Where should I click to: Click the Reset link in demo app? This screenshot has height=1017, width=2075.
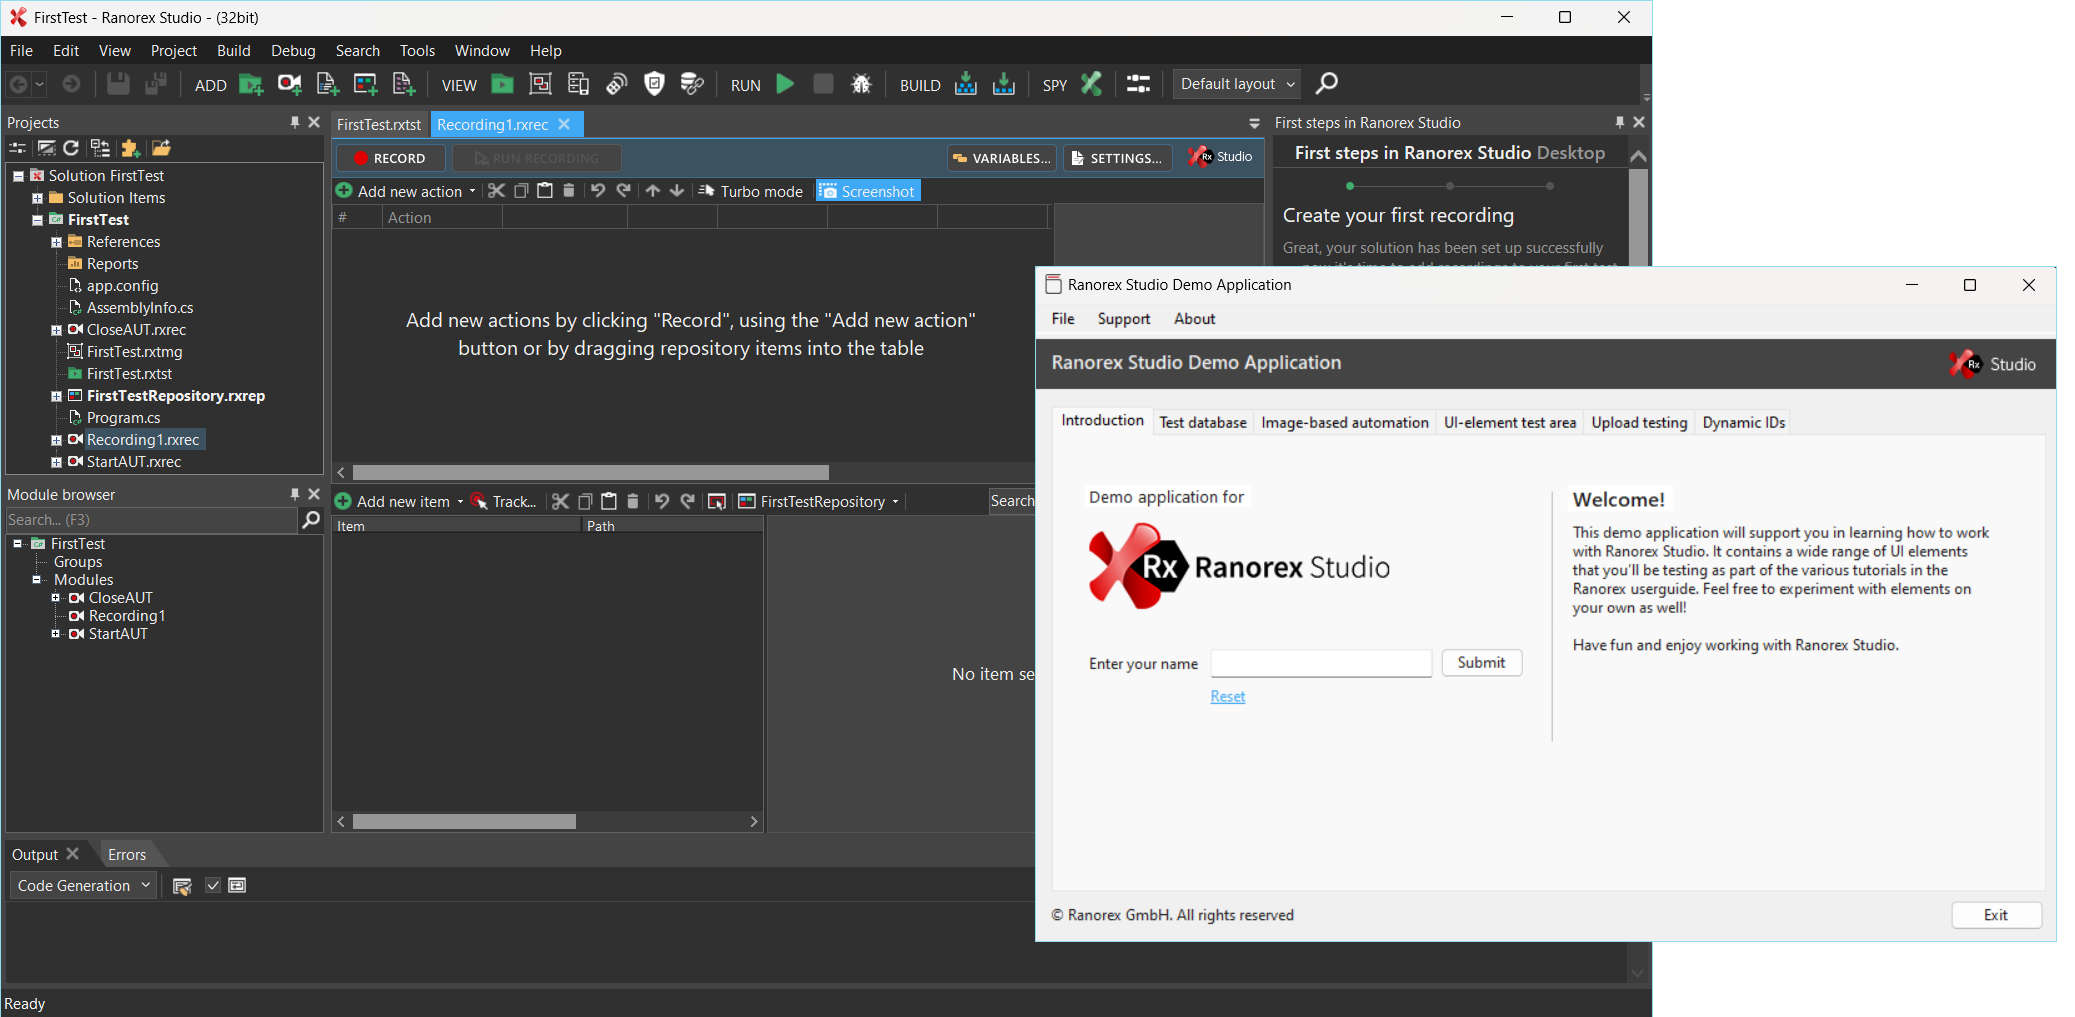1227,696
